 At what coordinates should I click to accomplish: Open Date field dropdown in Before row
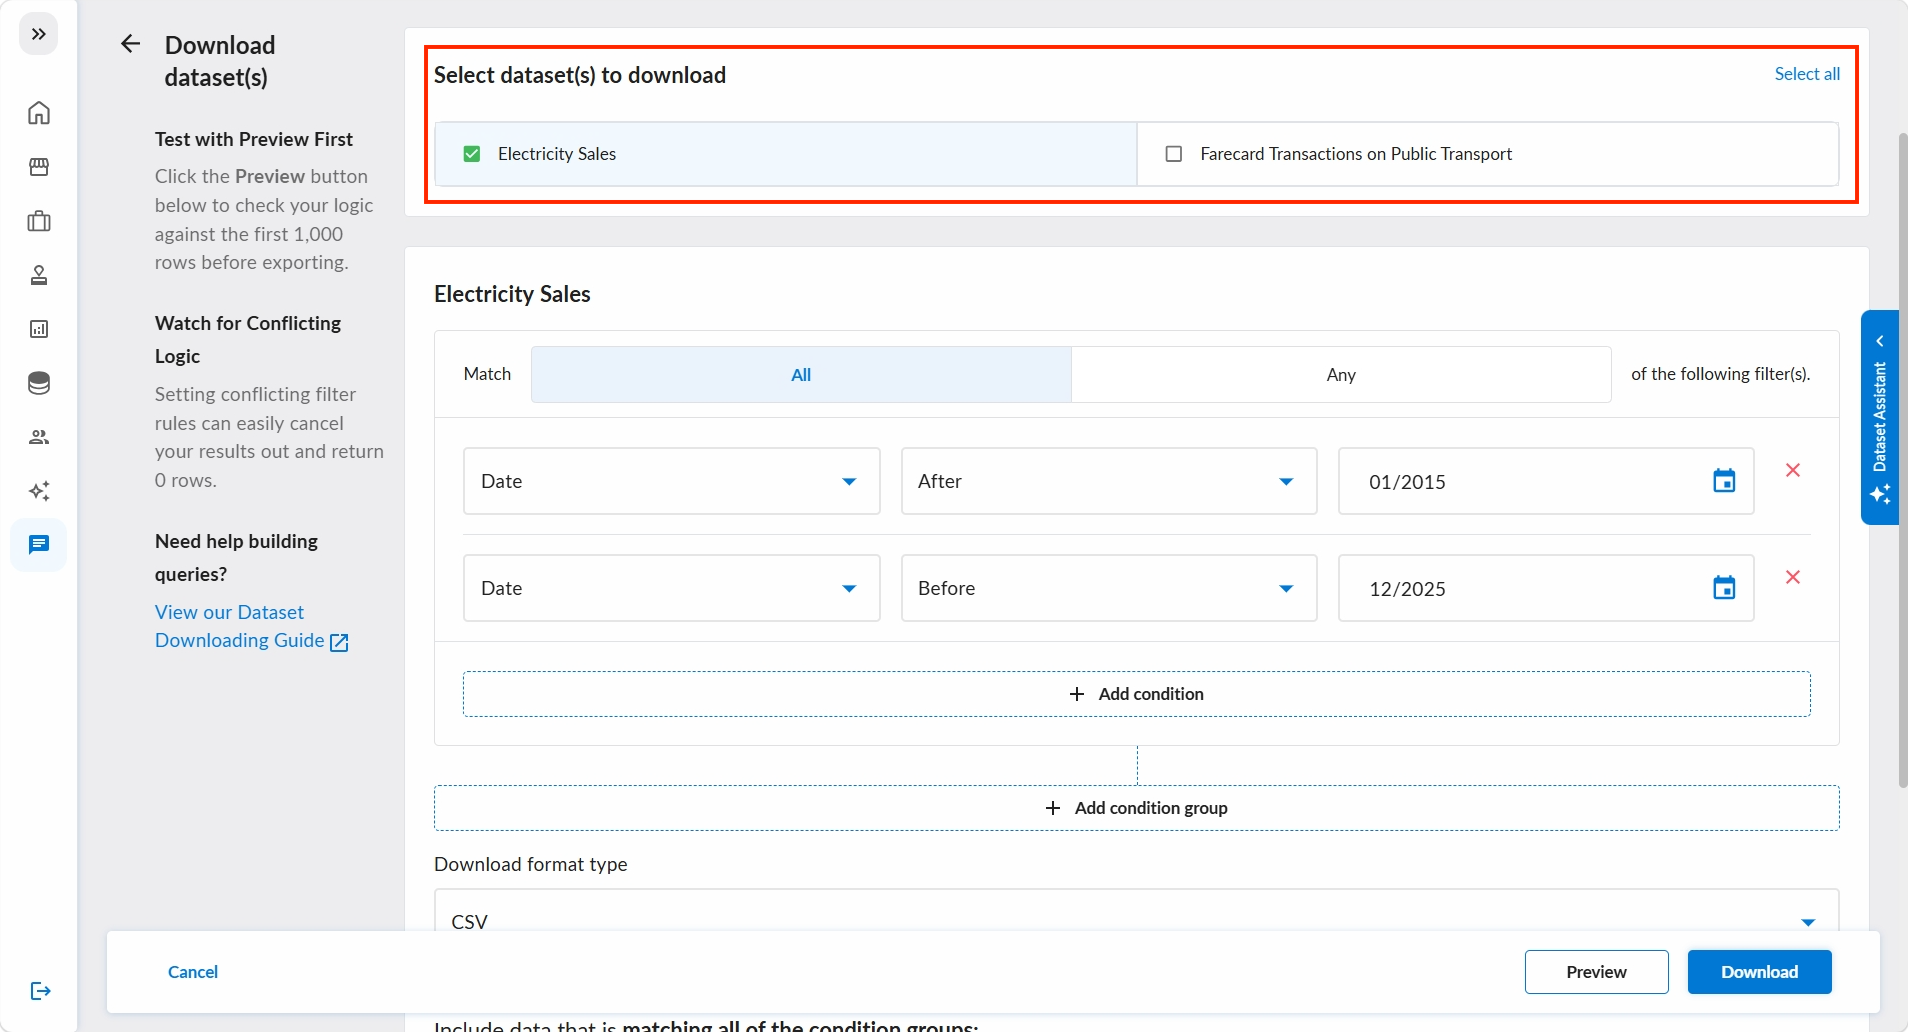coord(671,588)
